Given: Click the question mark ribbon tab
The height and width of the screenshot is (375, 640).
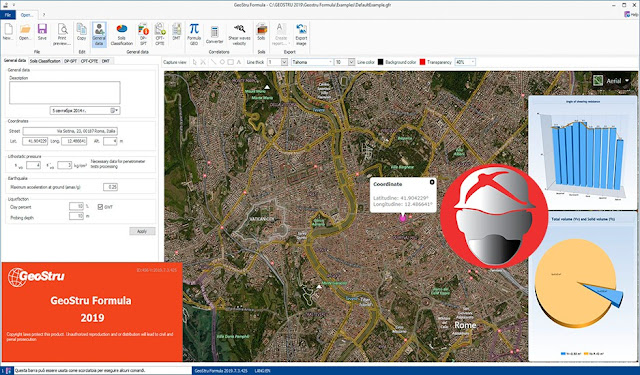Looking at the screenshot, I should pos(44,15).
